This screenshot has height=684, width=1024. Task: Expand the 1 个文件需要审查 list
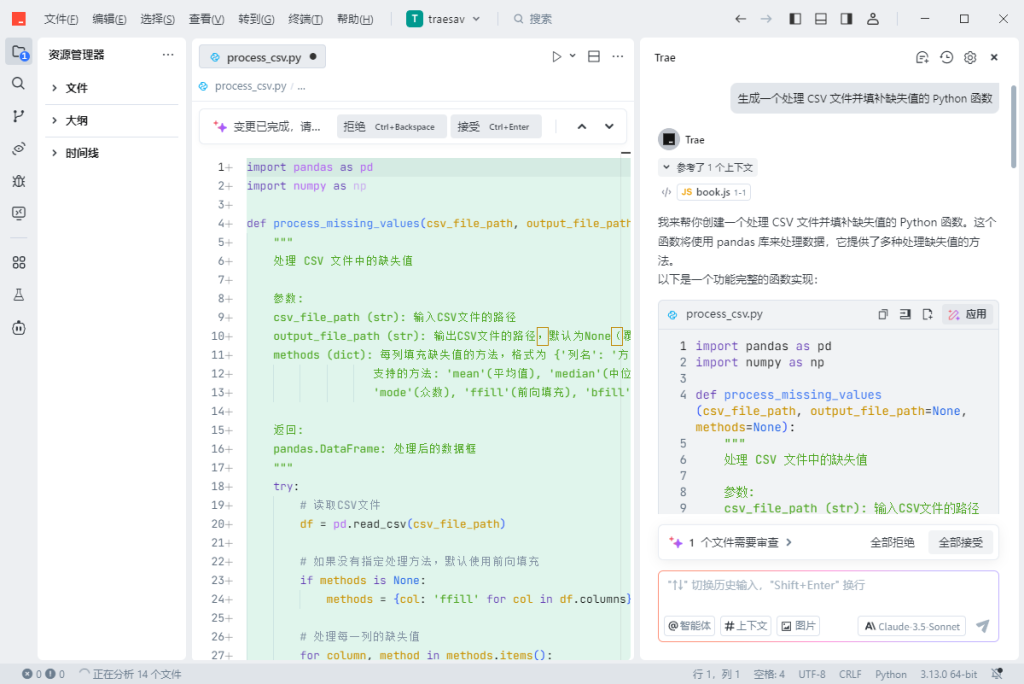[x=731, y=542]
